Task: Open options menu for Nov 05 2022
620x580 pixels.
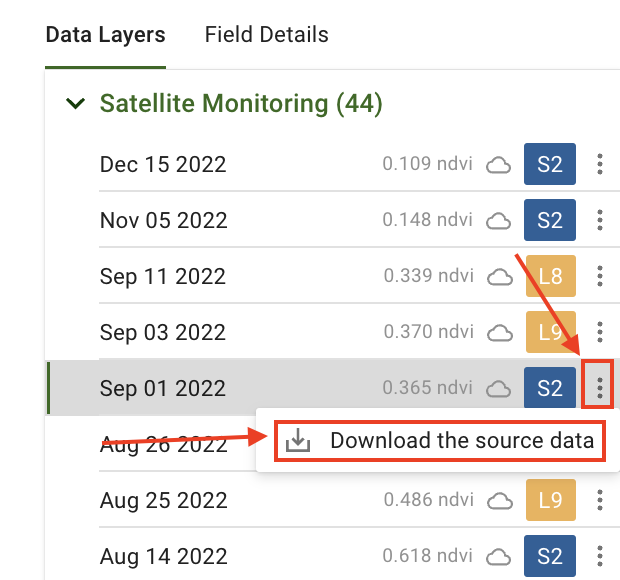Action: coord(599,220)
